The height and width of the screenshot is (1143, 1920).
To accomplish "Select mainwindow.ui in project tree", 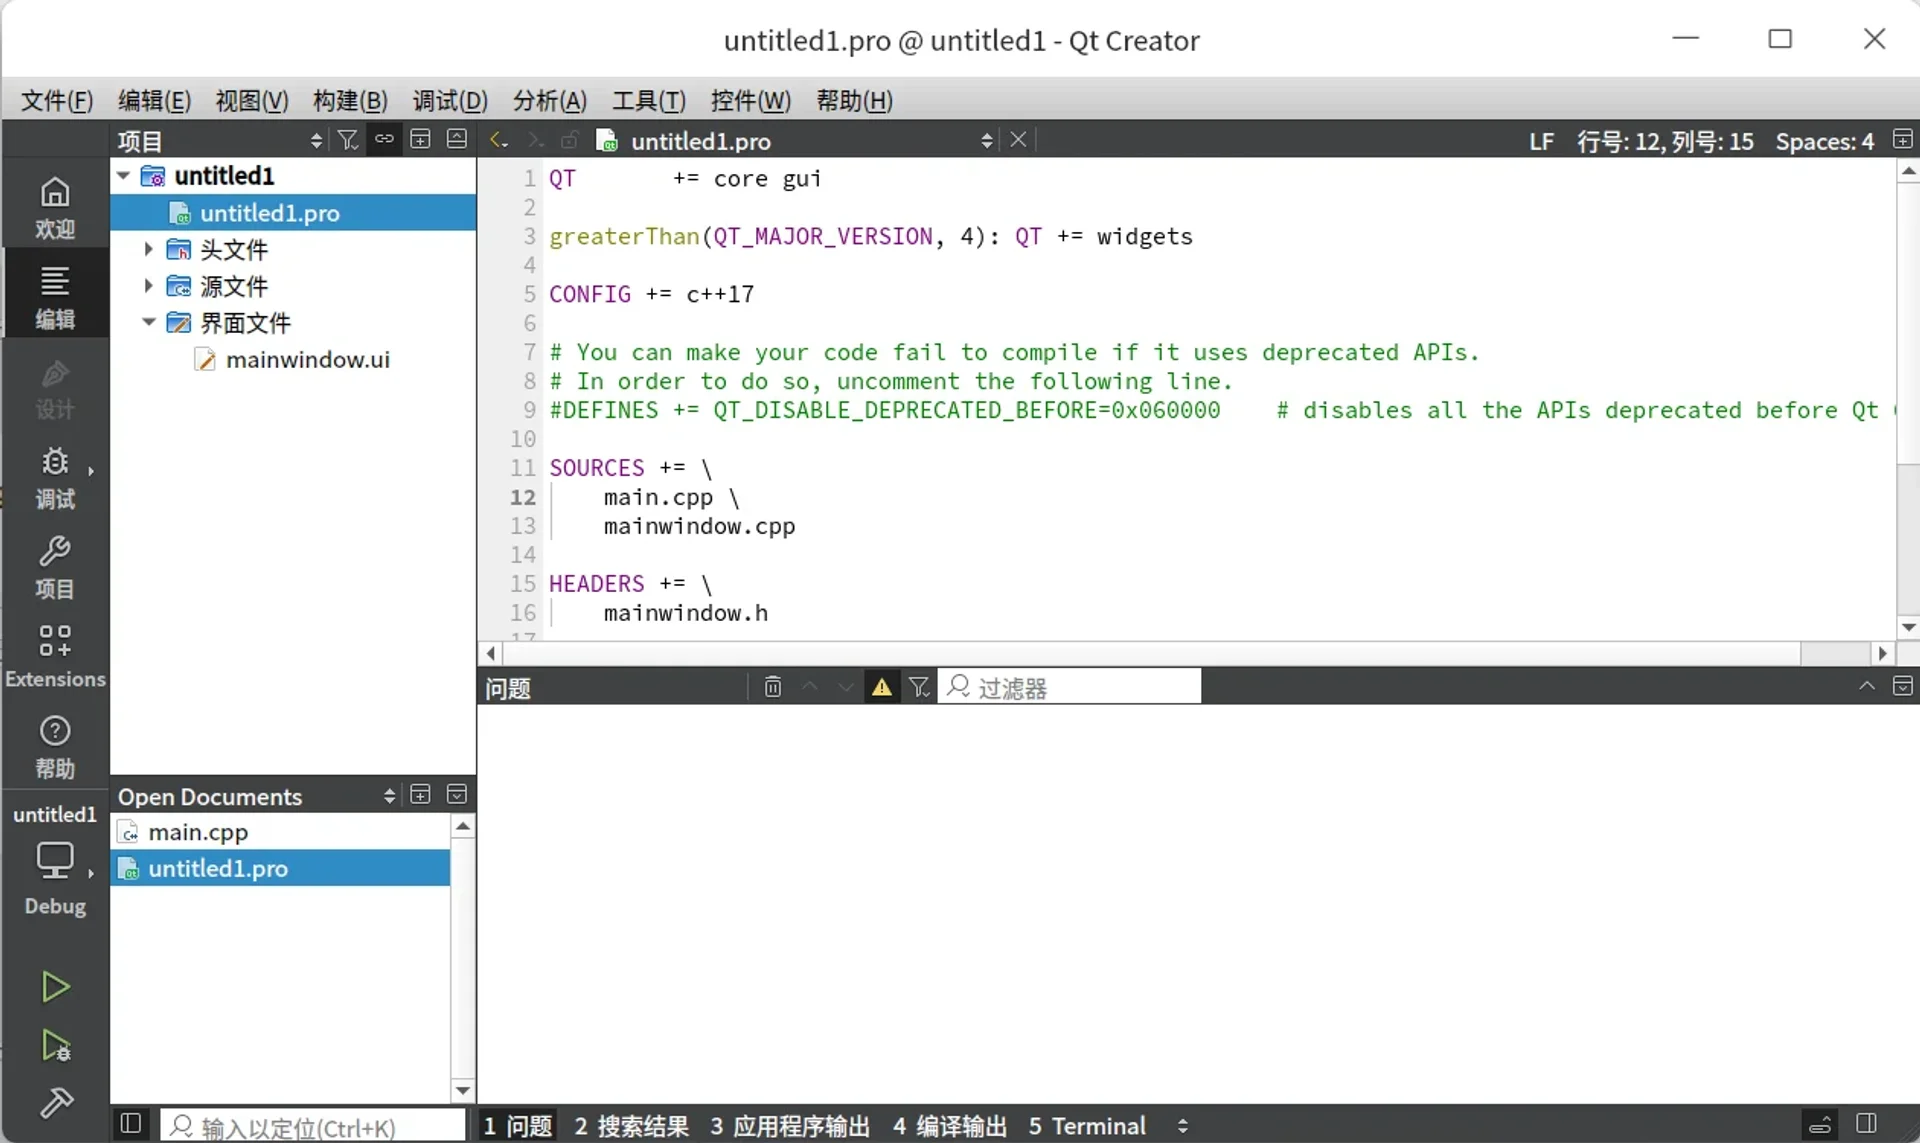I will [x=307, y=359].
